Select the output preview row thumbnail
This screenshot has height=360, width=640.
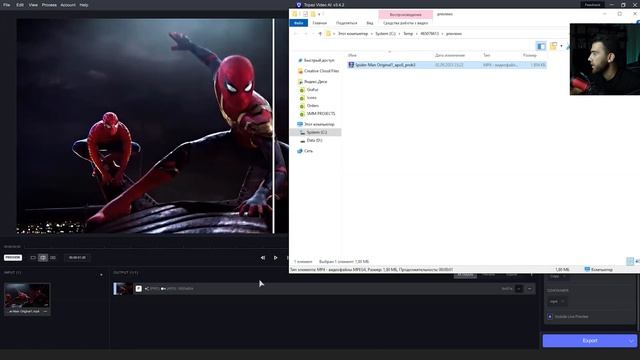pyautogui.click(x=122, y=289)
